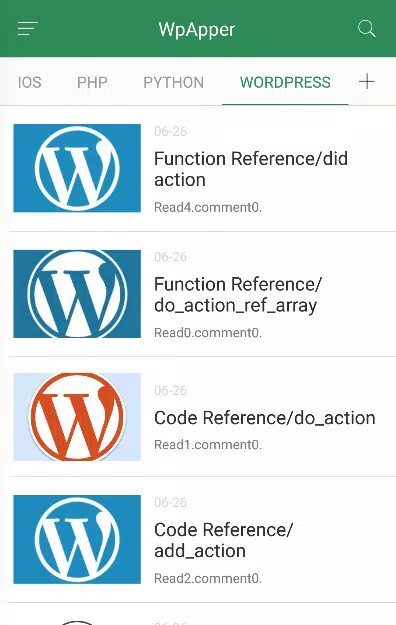The image size is (396, 625).
Task: Add a new category with plus icon
Action: click(x=366, y=82)
